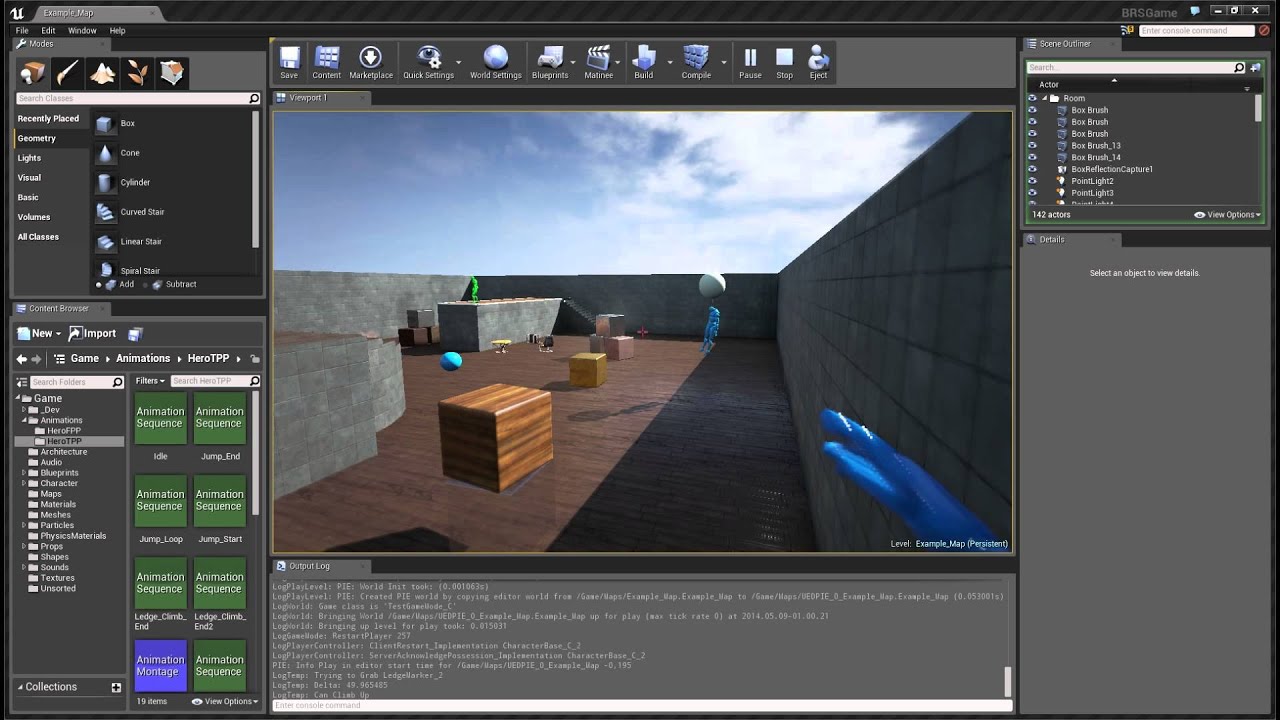Open Content Browser View Options
Image resolution: width=1280 pixels, height=720 pixels.
coord(225,701)
